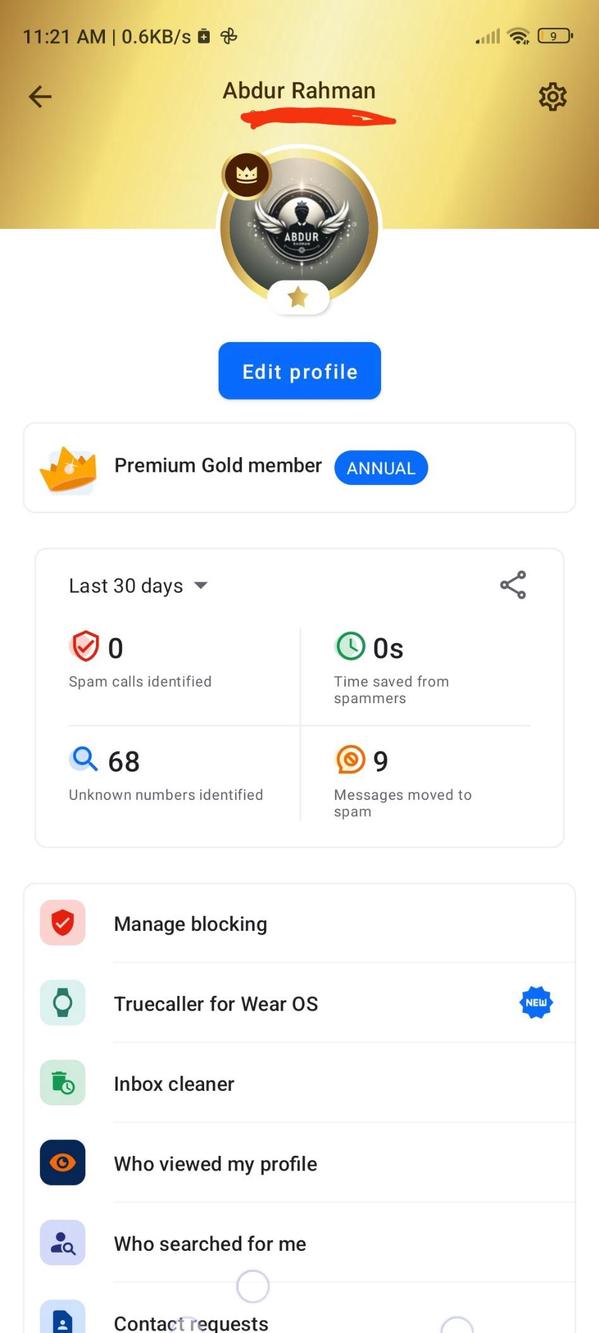Tap the orange messages spam icon

(350, 759)
